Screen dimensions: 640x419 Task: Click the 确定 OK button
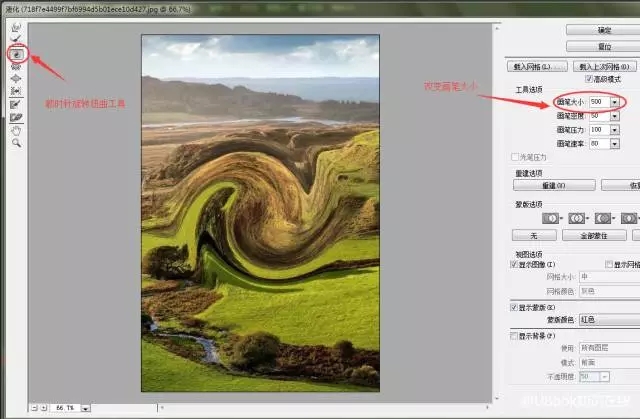coord(603,30)
